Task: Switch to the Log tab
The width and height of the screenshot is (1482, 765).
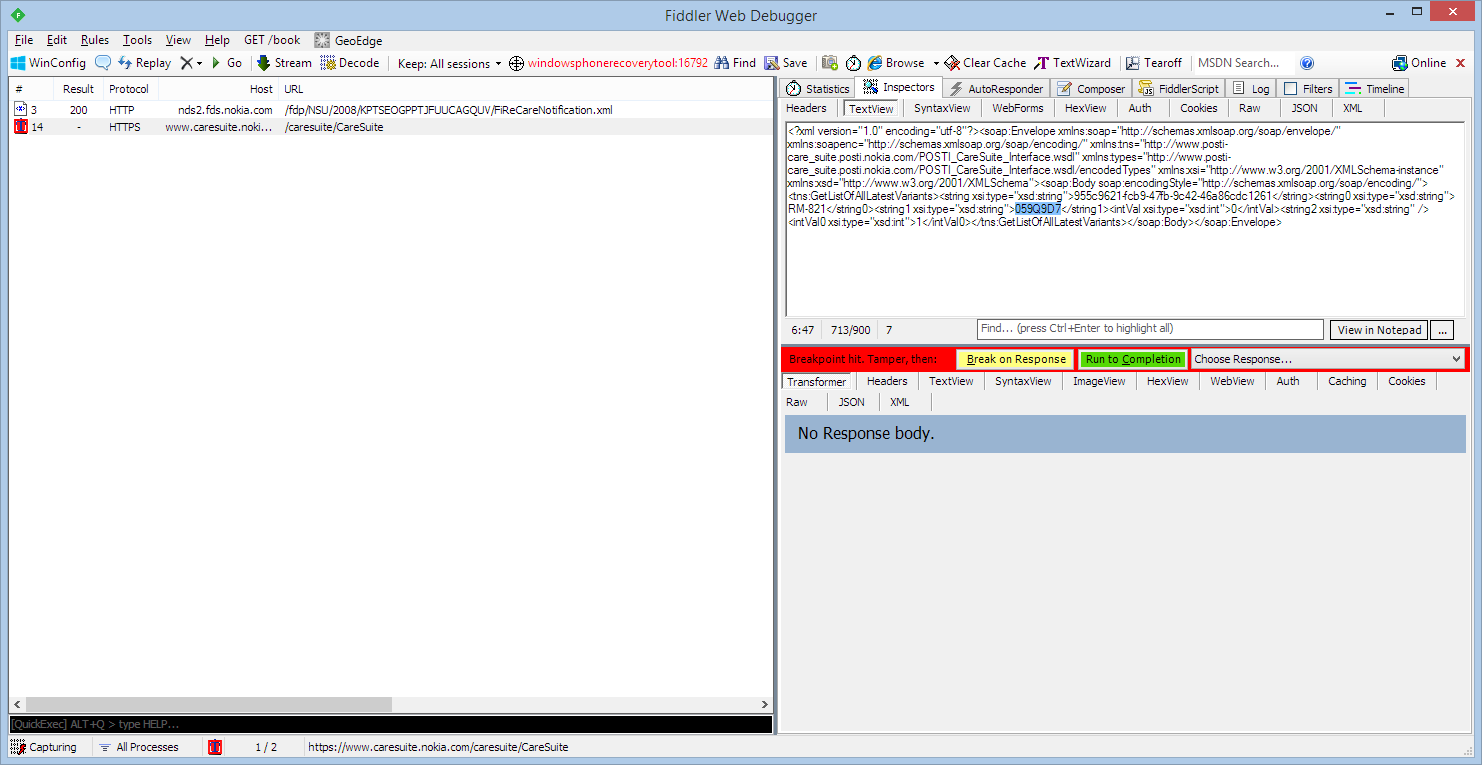Action: tap(1251, 89)
